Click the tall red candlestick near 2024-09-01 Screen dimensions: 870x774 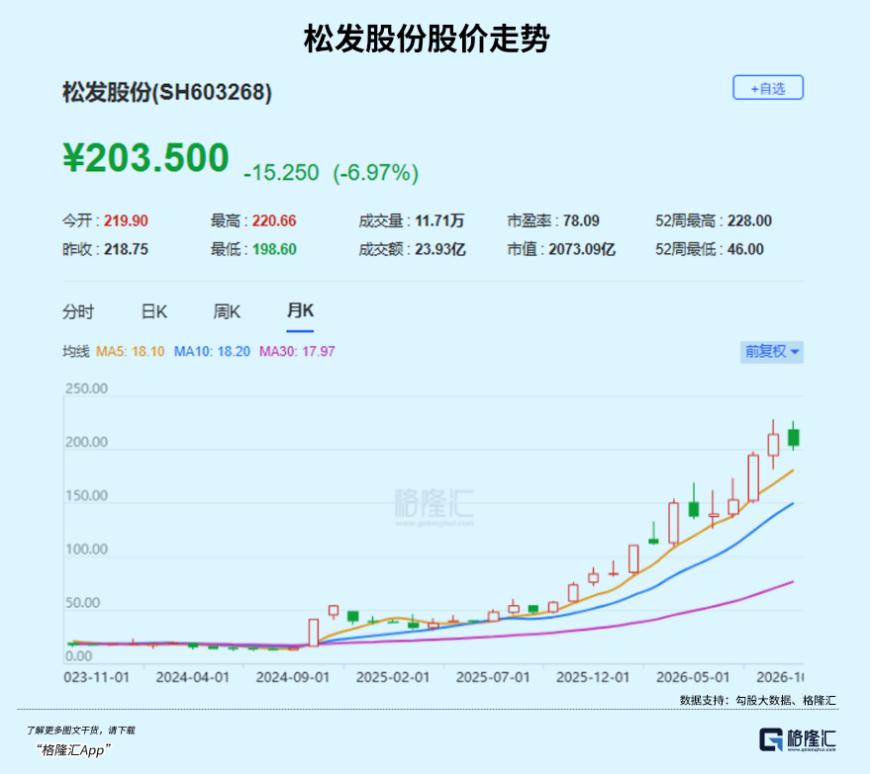point(313,633)
